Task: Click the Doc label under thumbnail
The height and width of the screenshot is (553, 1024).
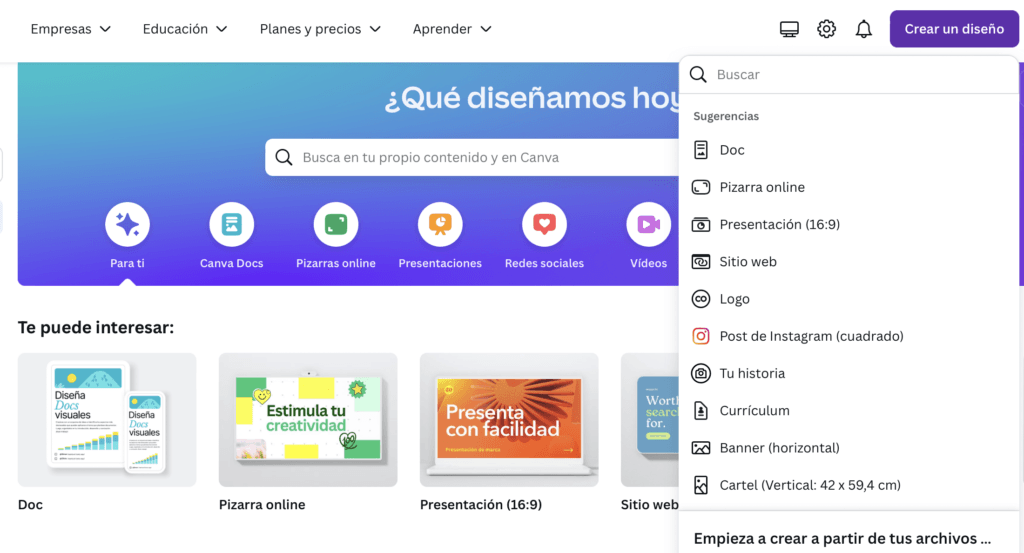Action: tap(30, 505)
